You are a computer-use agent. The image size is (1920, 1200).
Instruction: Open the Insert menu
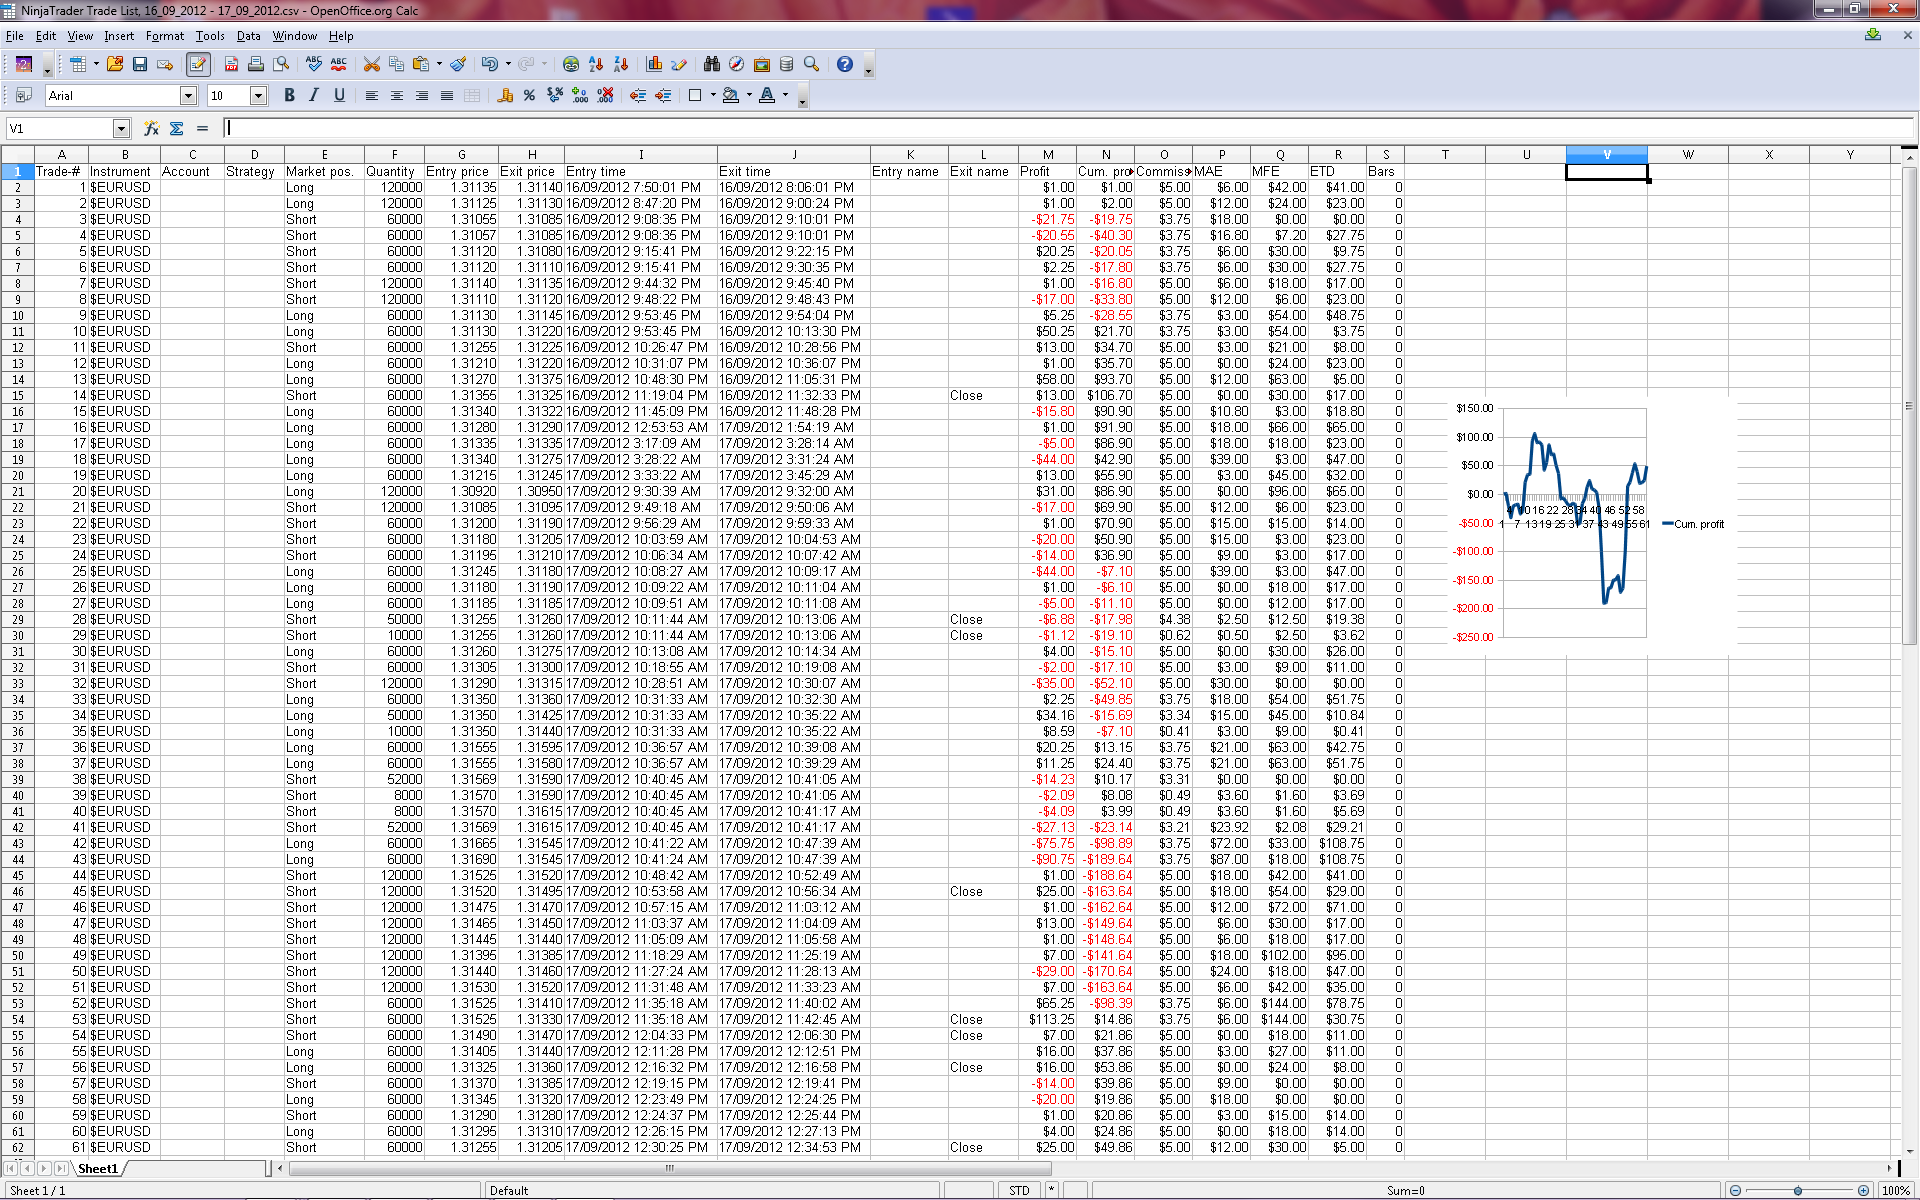pos(119,36)
